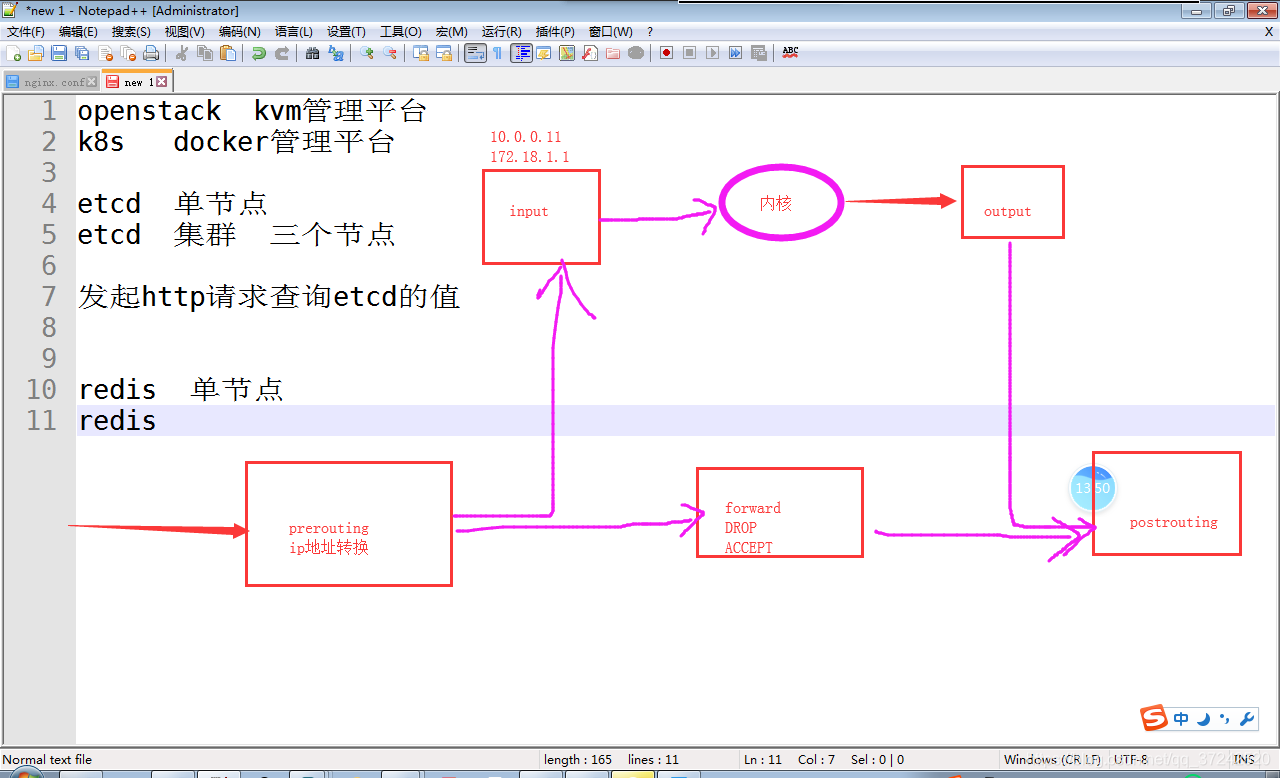This screenshot has height=778, width=1280.
Task: Zoom out using the magnifier minus icon
Action: (389, 53)
